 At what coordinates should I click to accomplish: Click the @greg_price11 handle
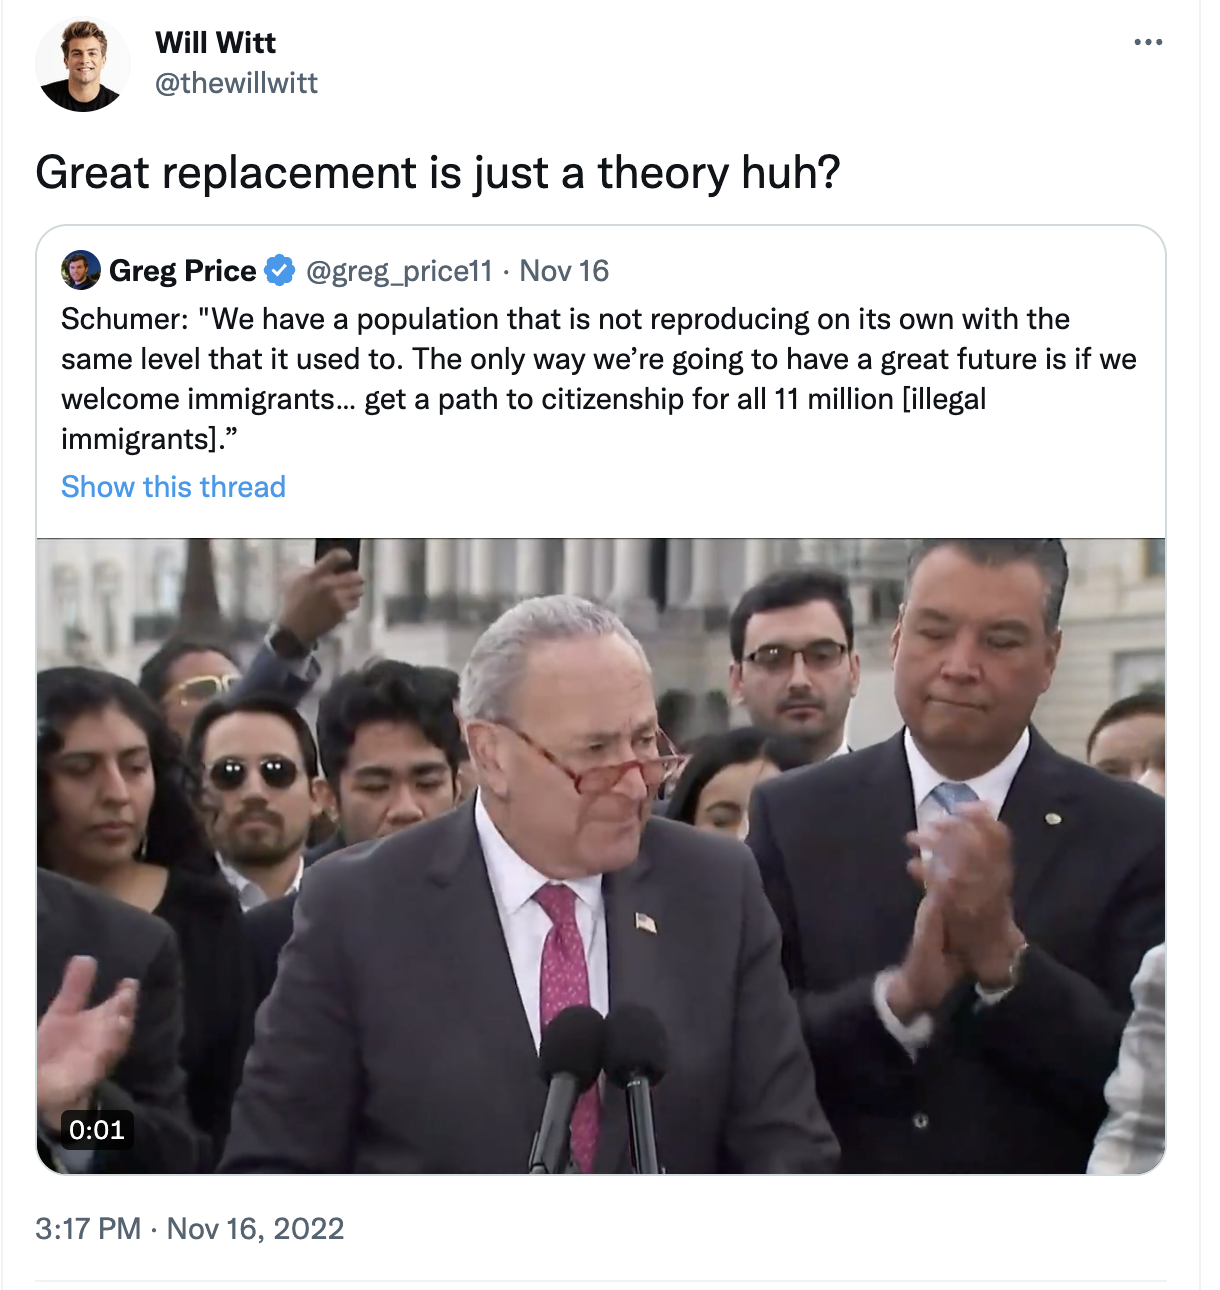pyautogui.click(x=399, y=271)
